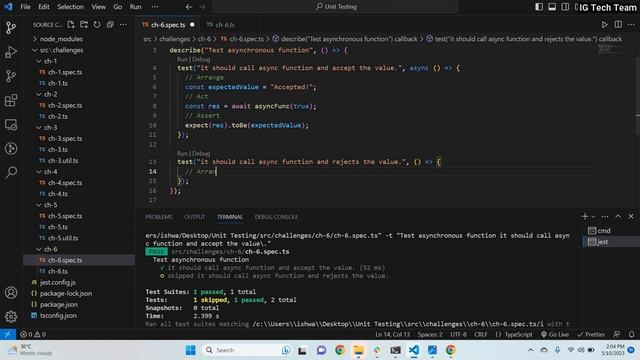Image resolution: width=640 pixels, height=360 pixels.
Task: Click Debug code lens above rejects test
Action: click(201, 153)
